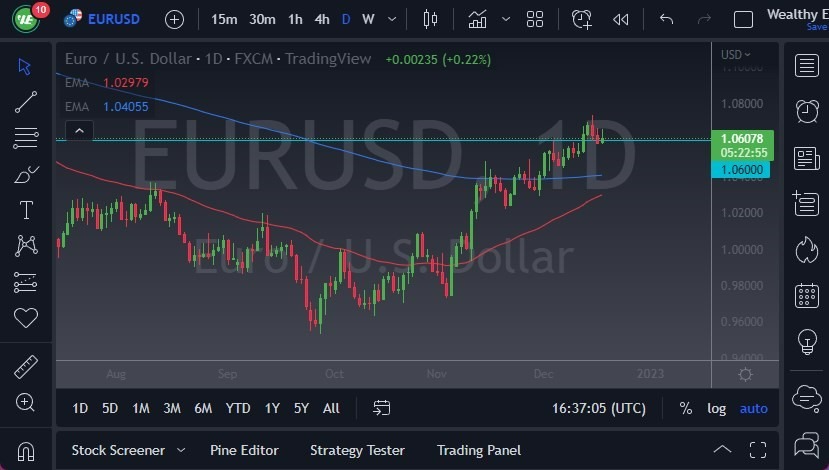Select the Text annotation tool
Image resolution: width=829 pixels, height=470 pixels.
[26, 210]
